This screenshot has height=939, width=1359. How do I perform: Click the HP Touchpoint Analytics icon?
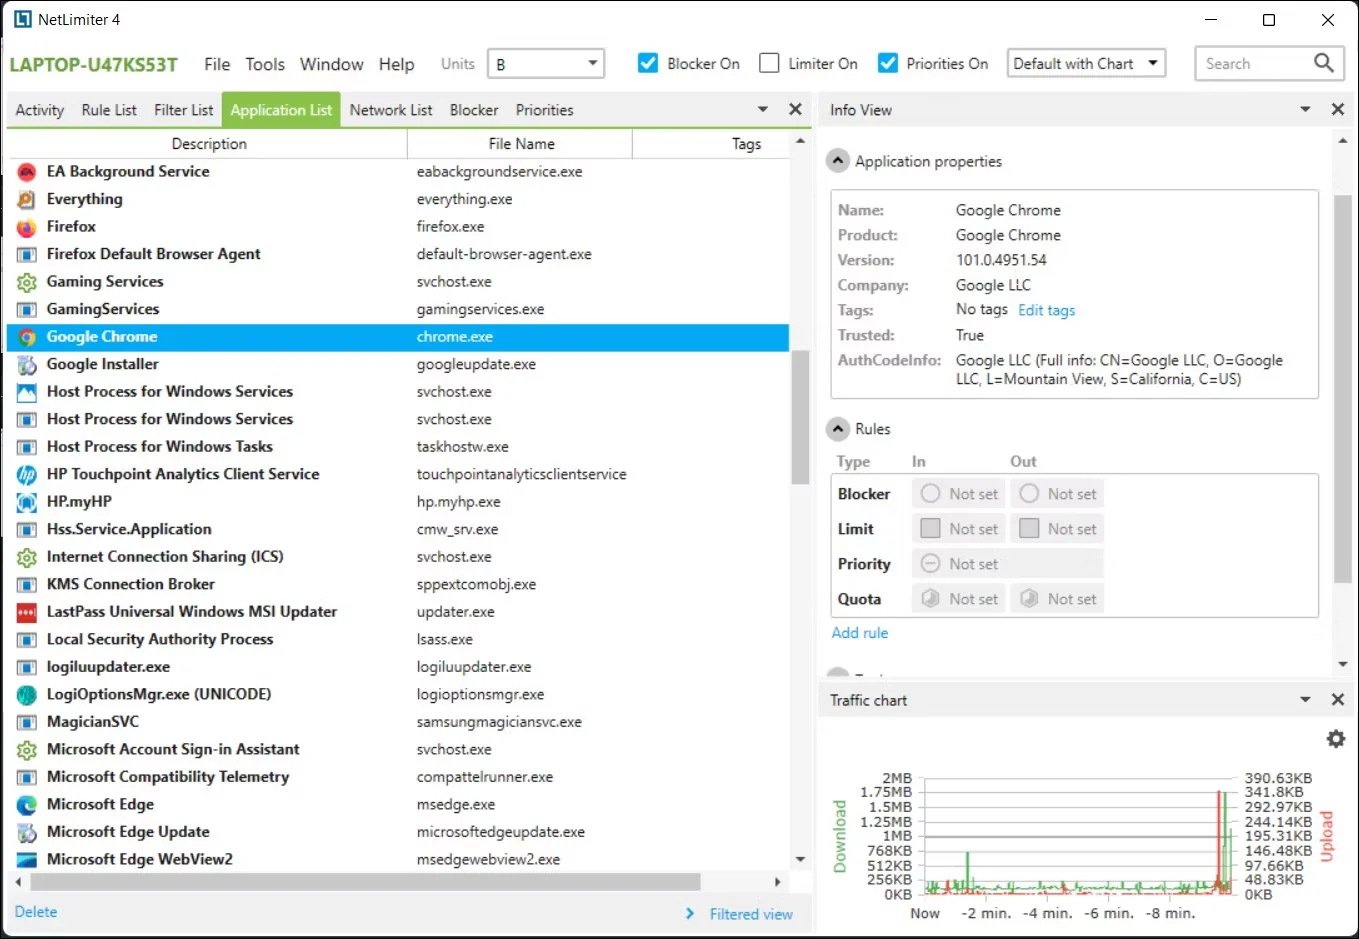(x=27, y=474)
